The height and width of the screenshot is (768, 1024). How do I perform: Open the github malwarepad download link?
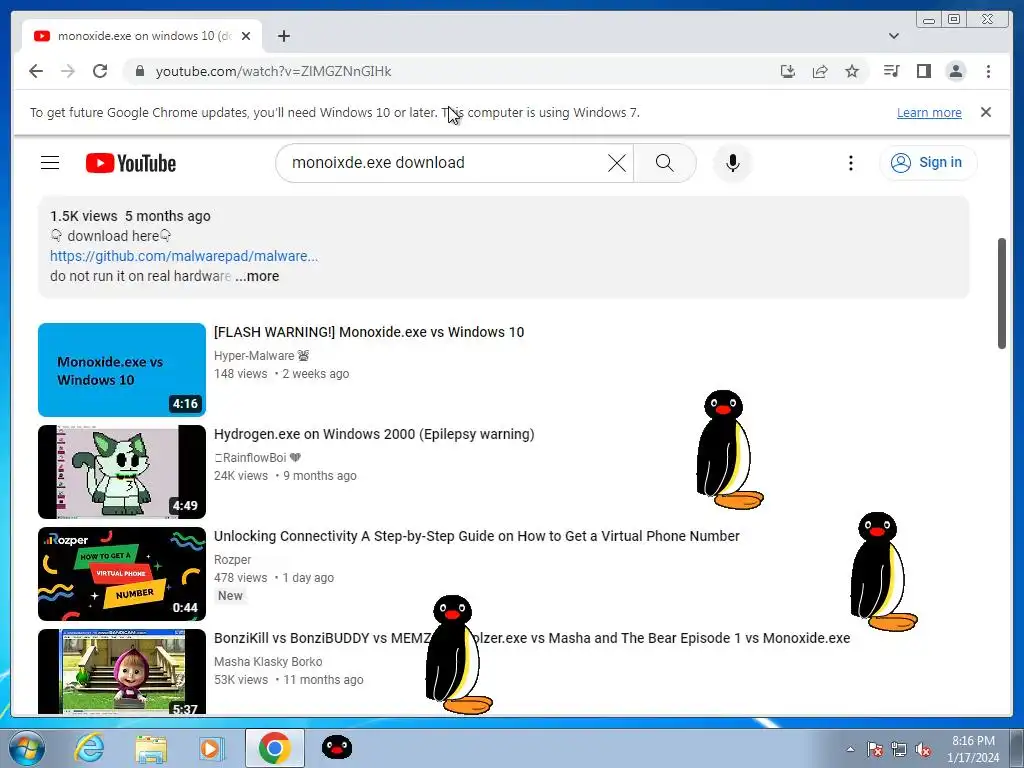184,256
